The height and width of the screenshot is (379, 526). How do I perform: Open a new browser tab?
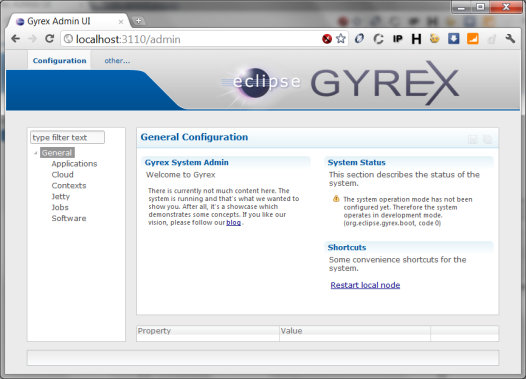[138, 21]
